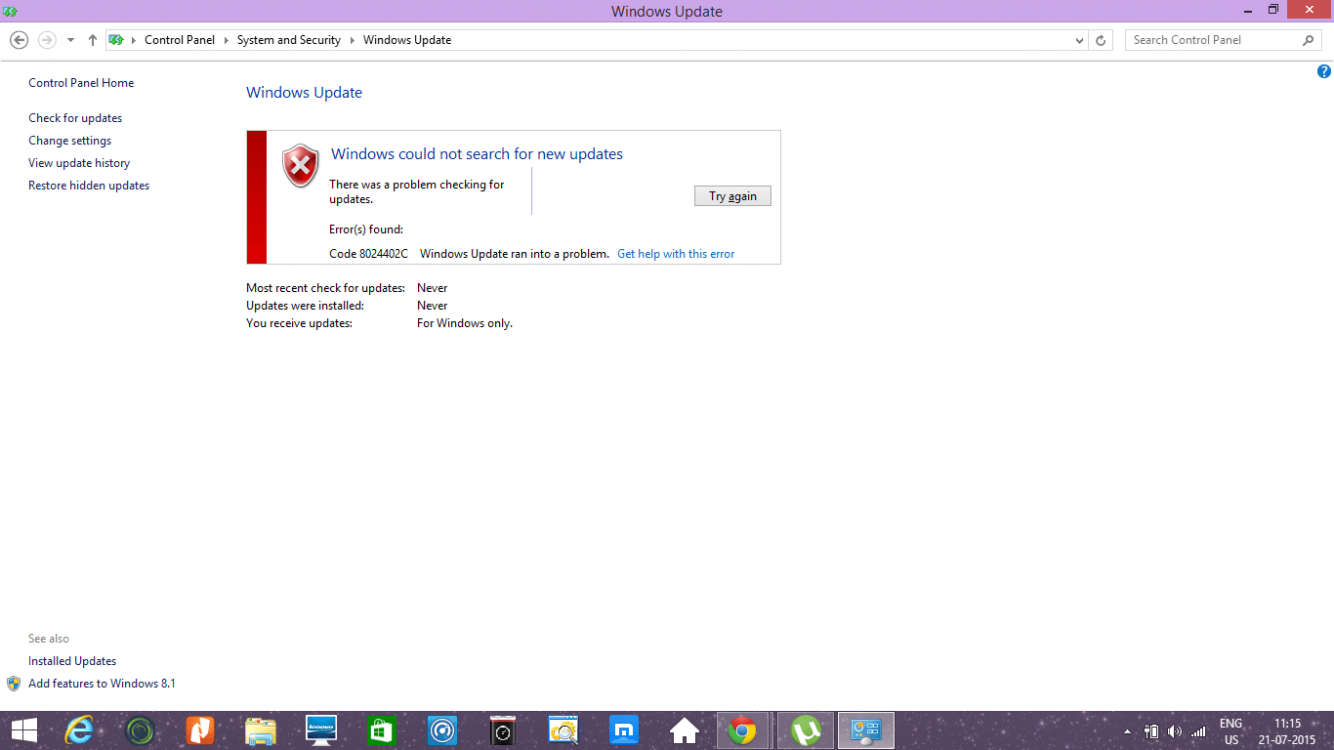Restore down the Windows Update window
Viewport: 1334px width, 750px height.
point(1273,10)
